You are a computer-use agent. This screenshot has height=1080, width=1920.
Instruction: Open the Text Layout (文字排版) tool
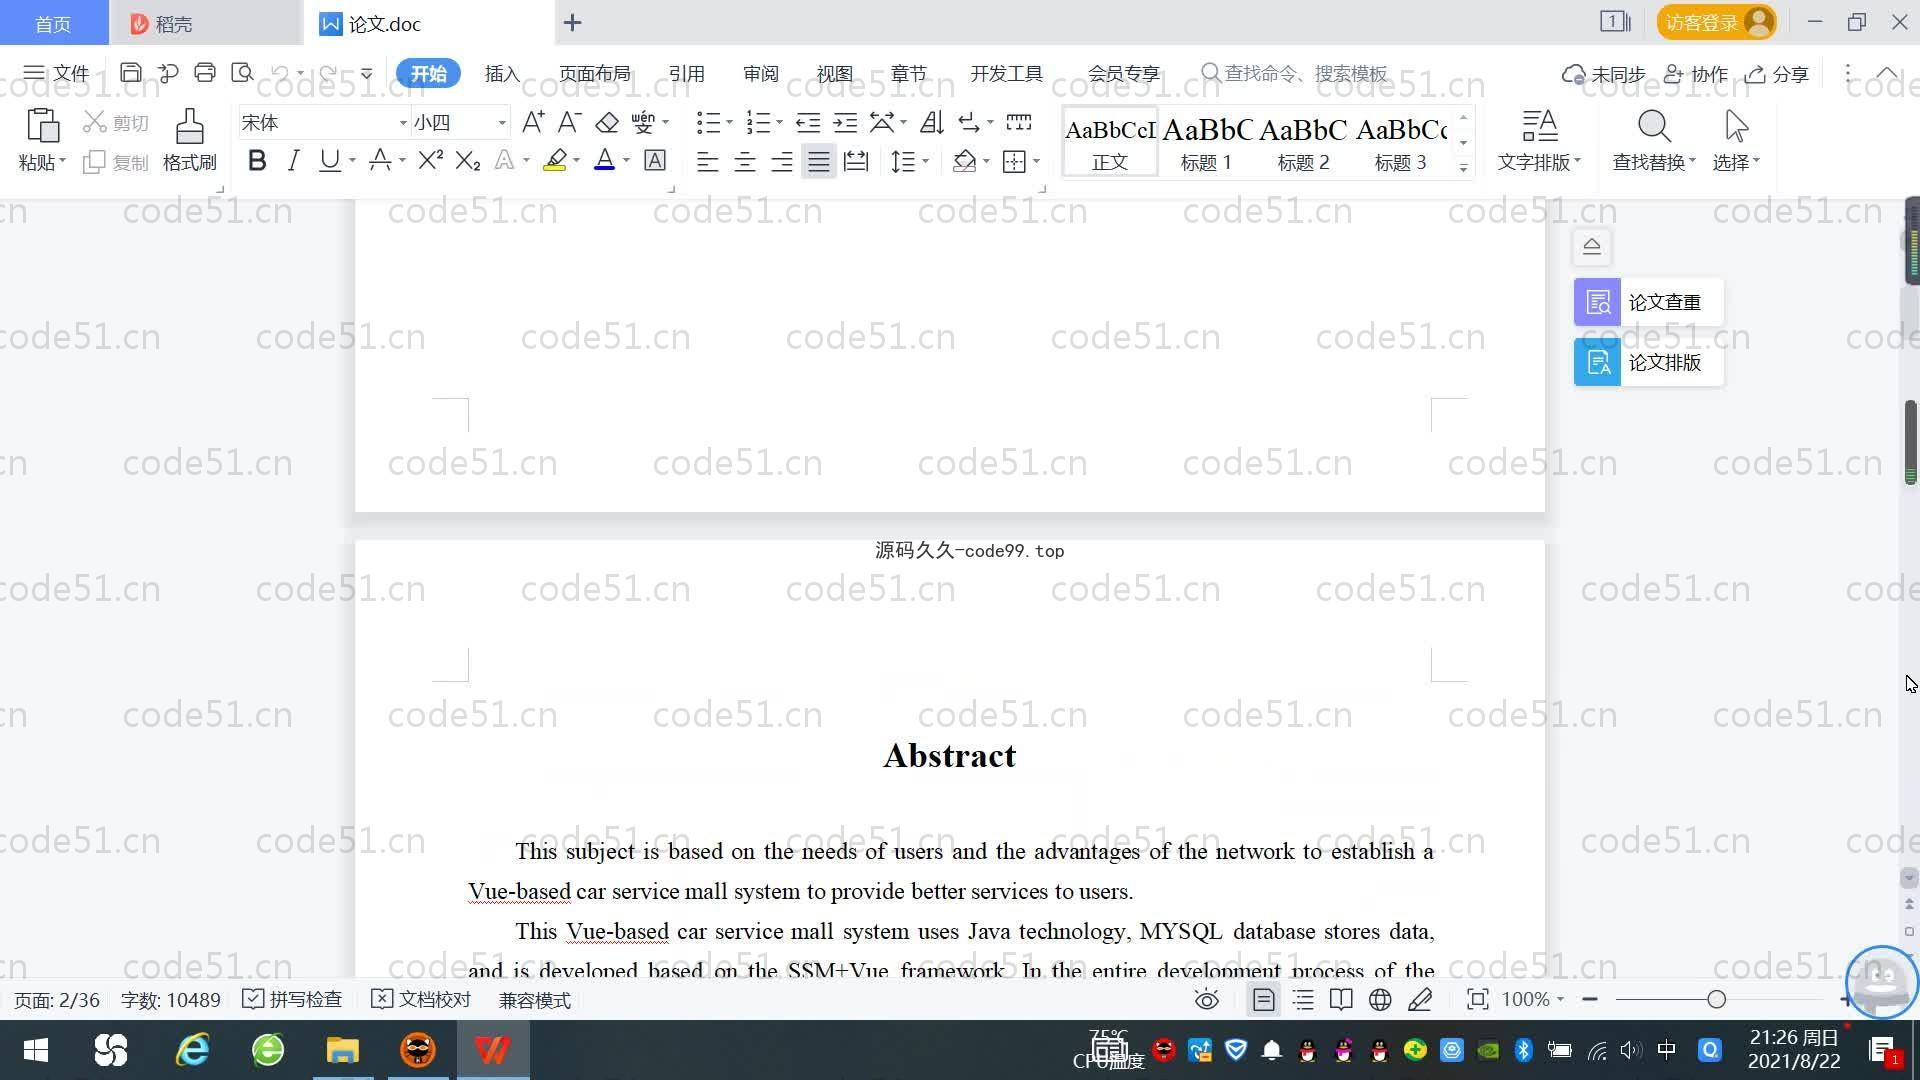1539,140
